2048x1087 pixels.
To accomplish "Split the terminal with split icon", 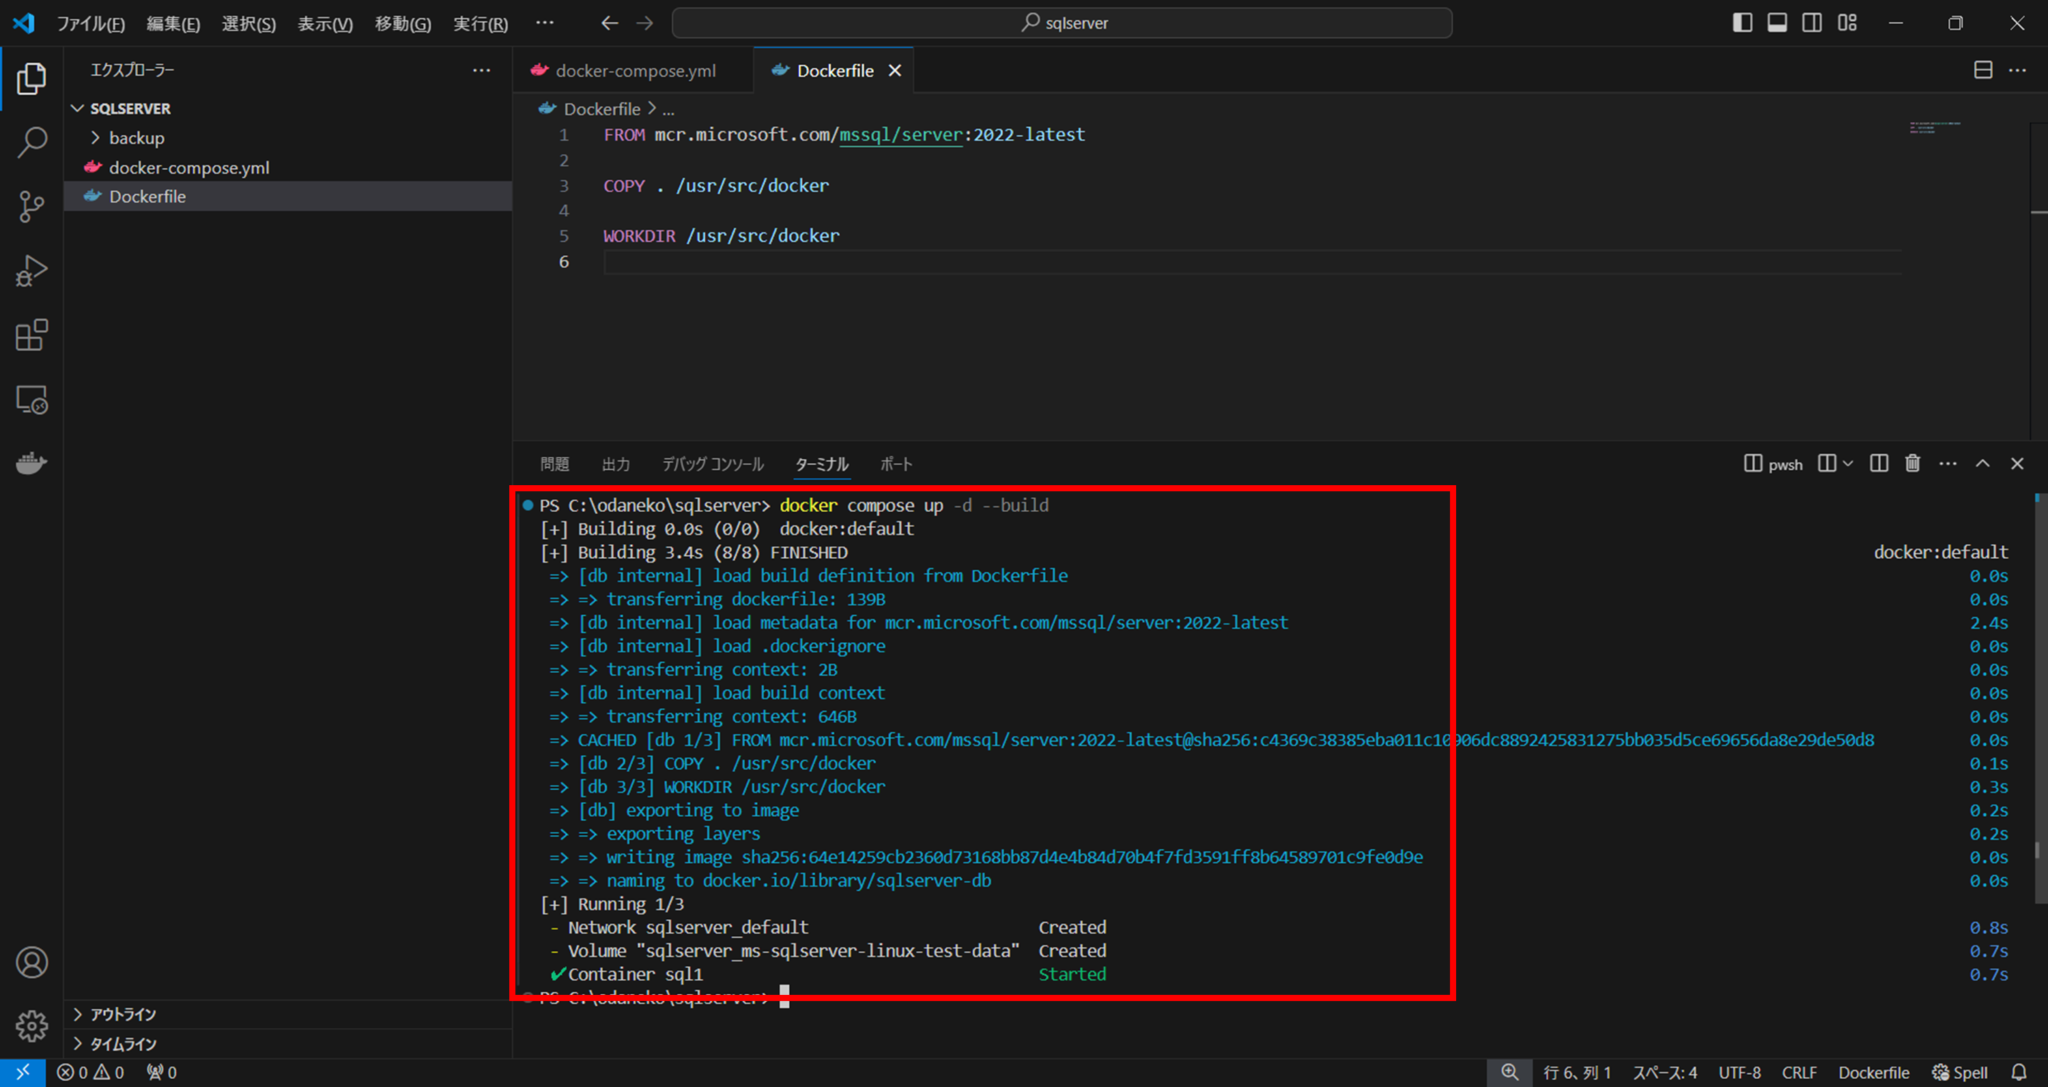I will point(1879,463).
